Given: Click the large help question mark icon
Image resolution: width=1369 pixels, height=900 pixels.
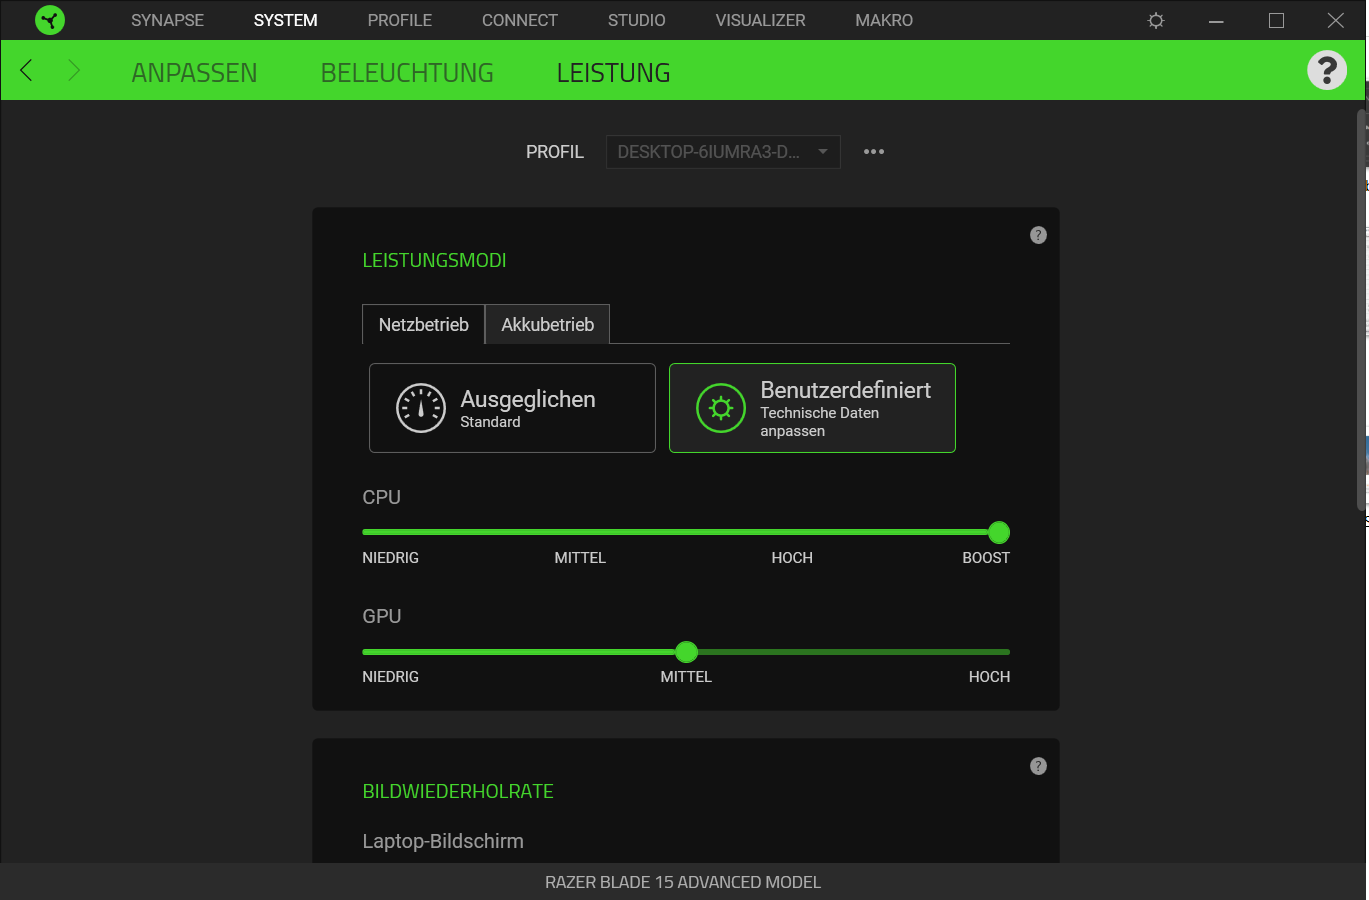Looking at the screenshot, I should [x=1326, y=70].
